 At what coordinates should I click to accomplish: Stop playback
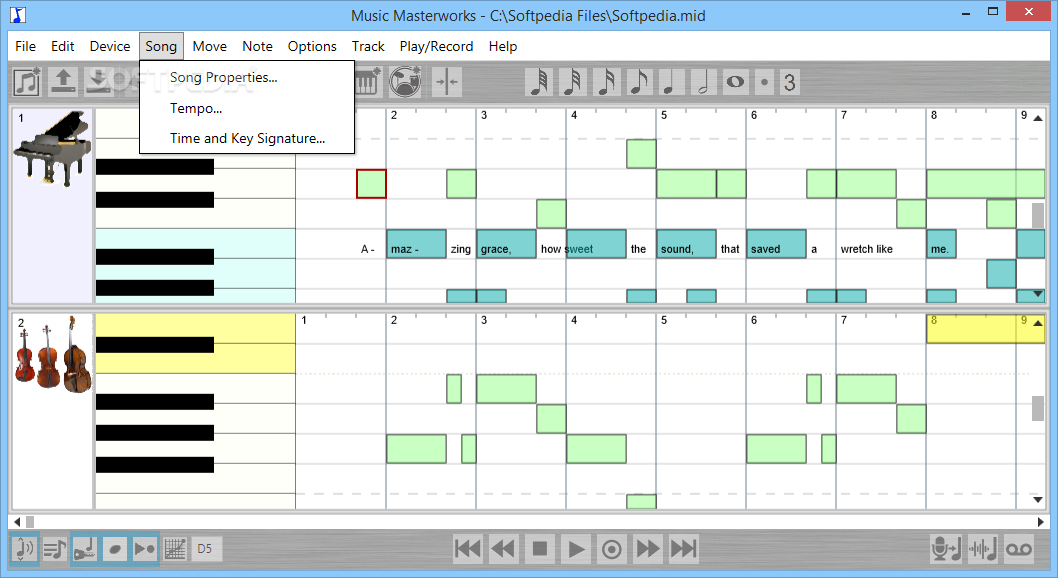coord(540,549)
